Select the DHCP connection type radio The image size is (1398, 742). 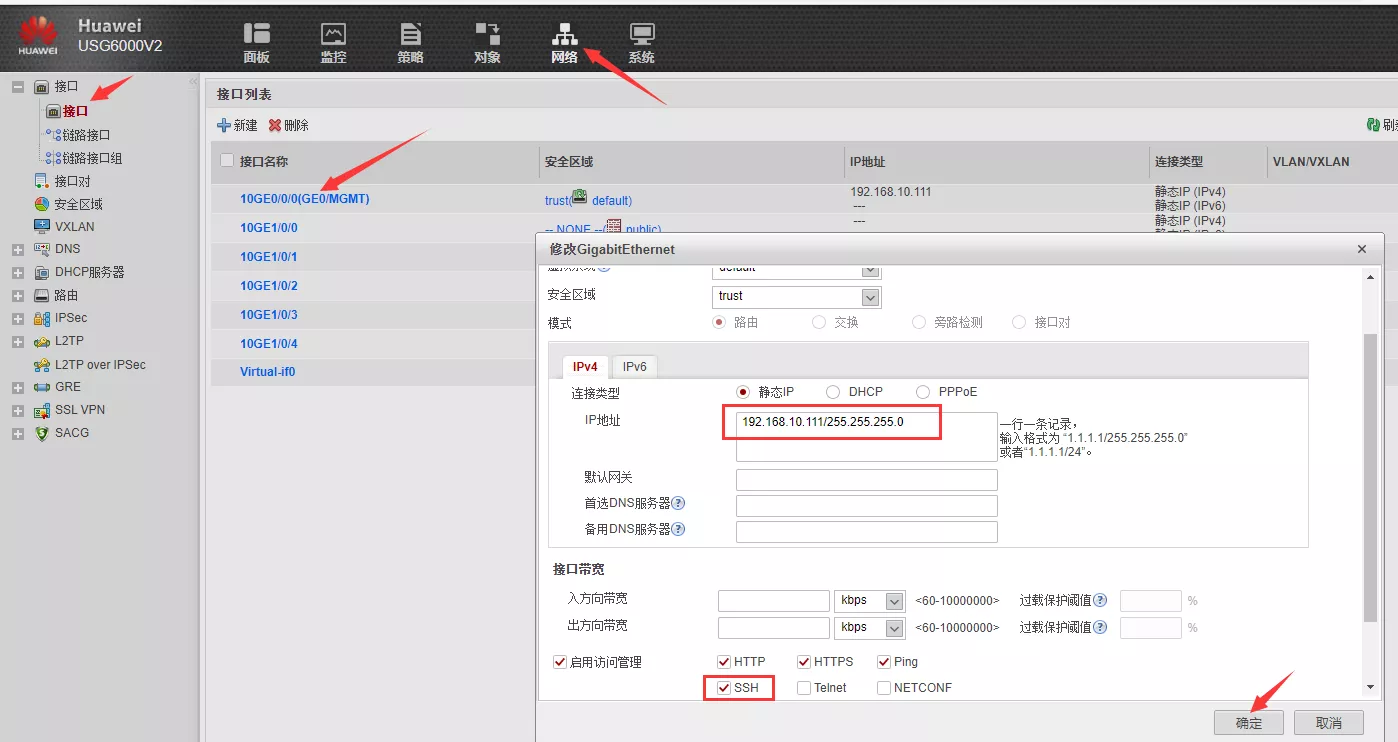click(x=833, y=393)
